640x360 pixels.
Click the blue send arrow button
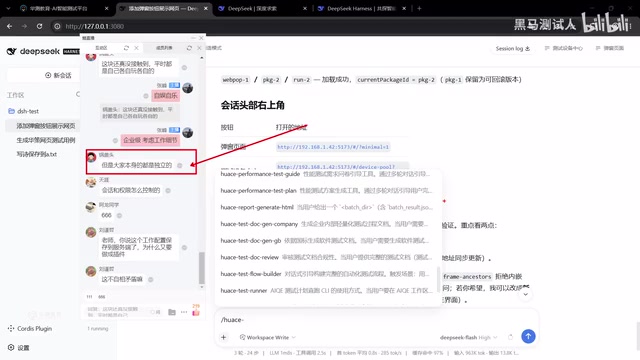click(528, 336)
